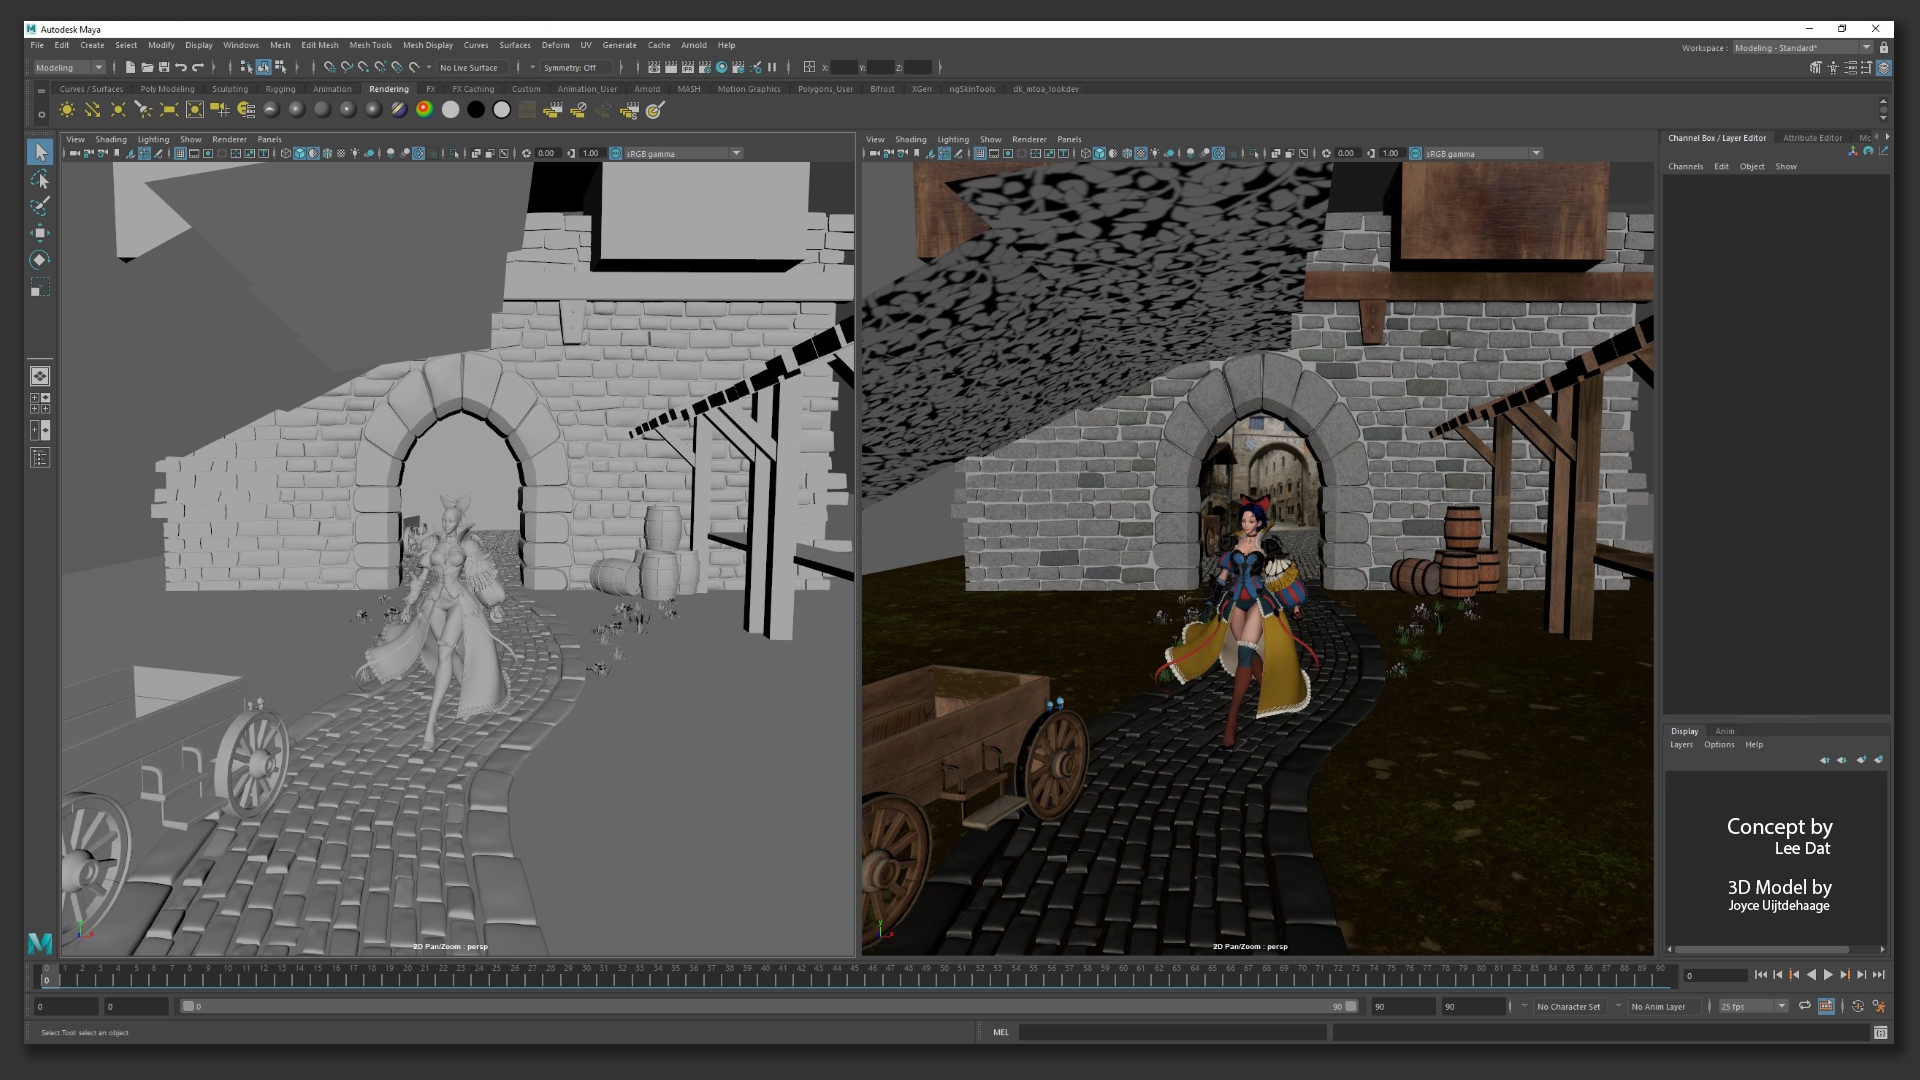Switch to the Sculpting shelf tab
The height and width of the screenshot is (1080, 1920).
click(x=230, y=89)
